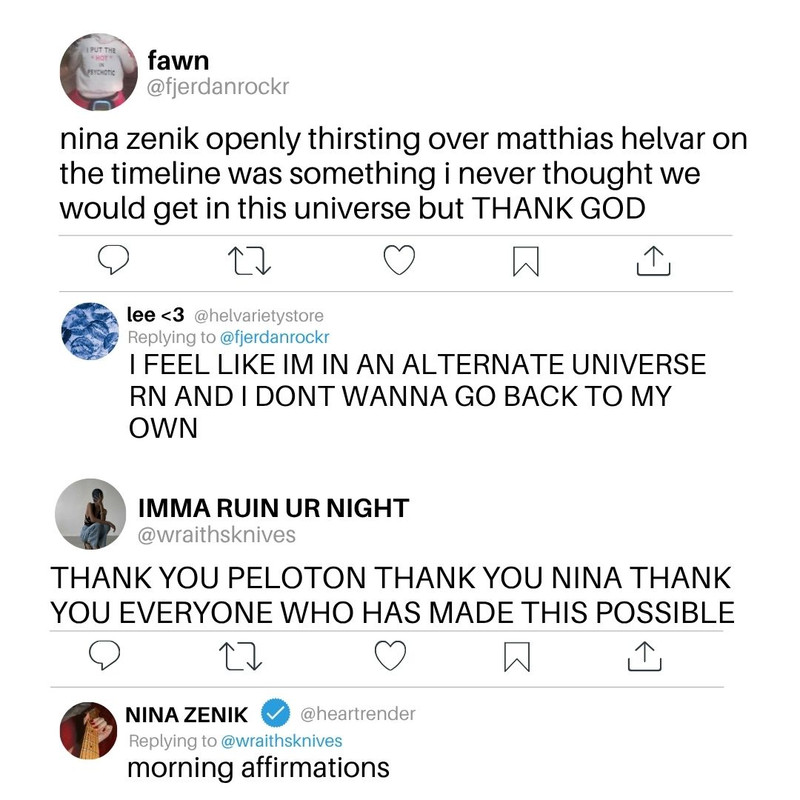This screenshot has height=800, width=800.
Task: Follow the @wraithsknives mention link in reply
Action: pyautogui.click(x=282, y=741)
